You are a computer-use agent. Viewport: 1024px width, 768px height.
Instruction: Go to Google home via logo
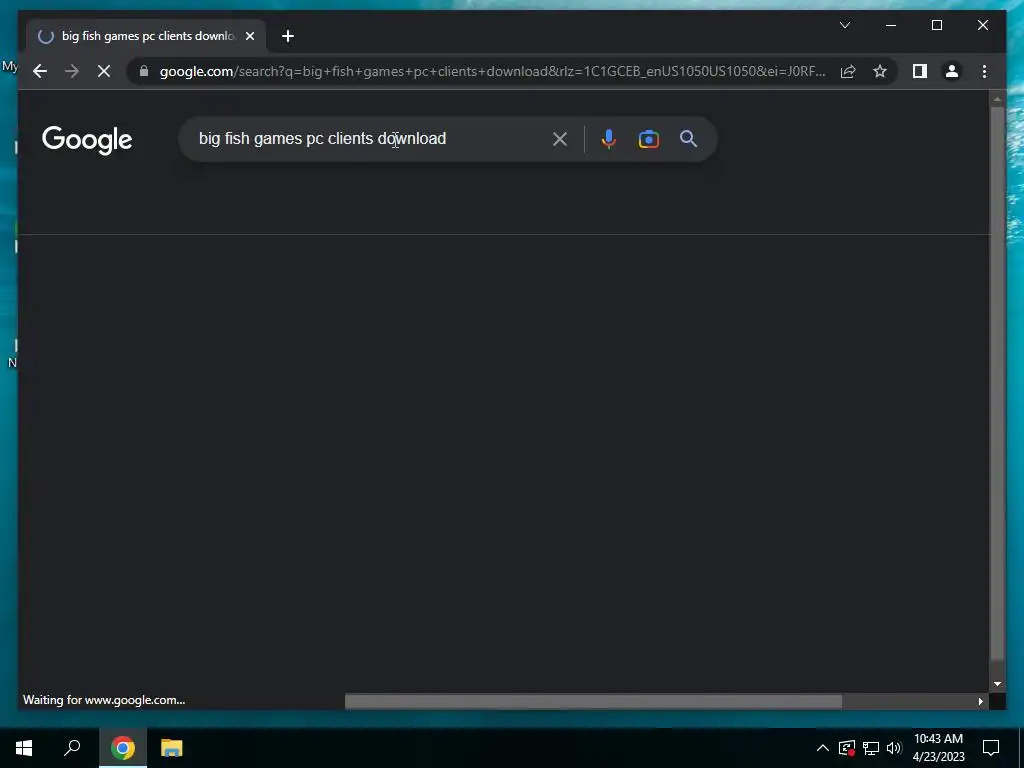(87, 140)
